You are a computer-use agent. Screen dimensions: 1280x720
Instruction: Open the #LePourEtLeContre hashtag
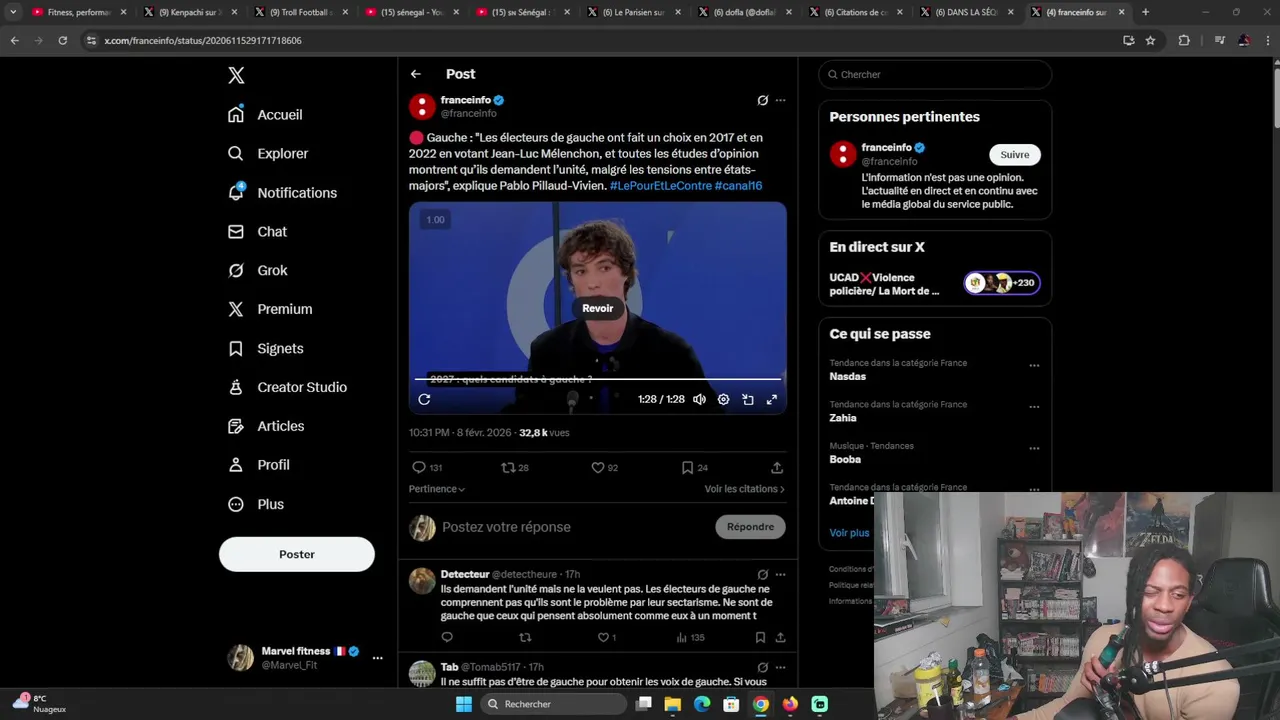tap(661, 186)
